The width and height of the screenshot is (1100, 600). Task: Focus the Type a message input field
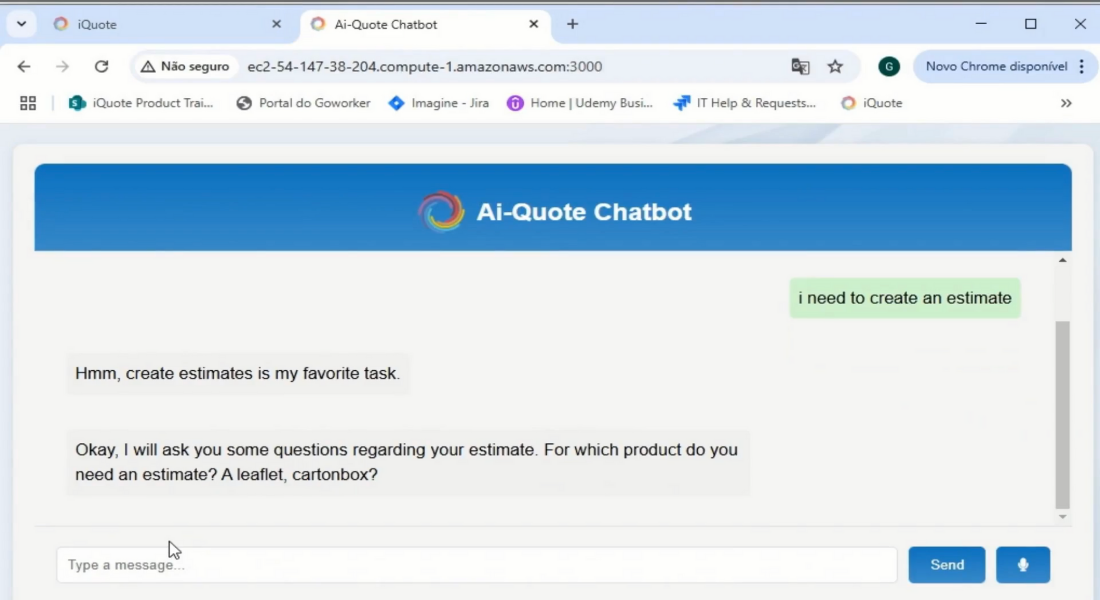pos(476,565)
